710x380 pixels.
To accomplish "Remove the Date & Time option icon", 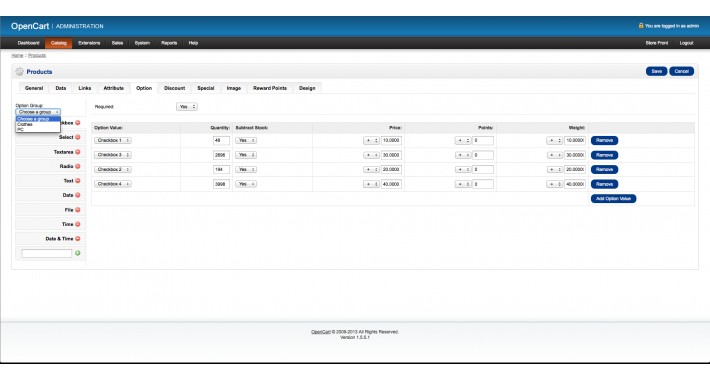I will click(77, 239).
